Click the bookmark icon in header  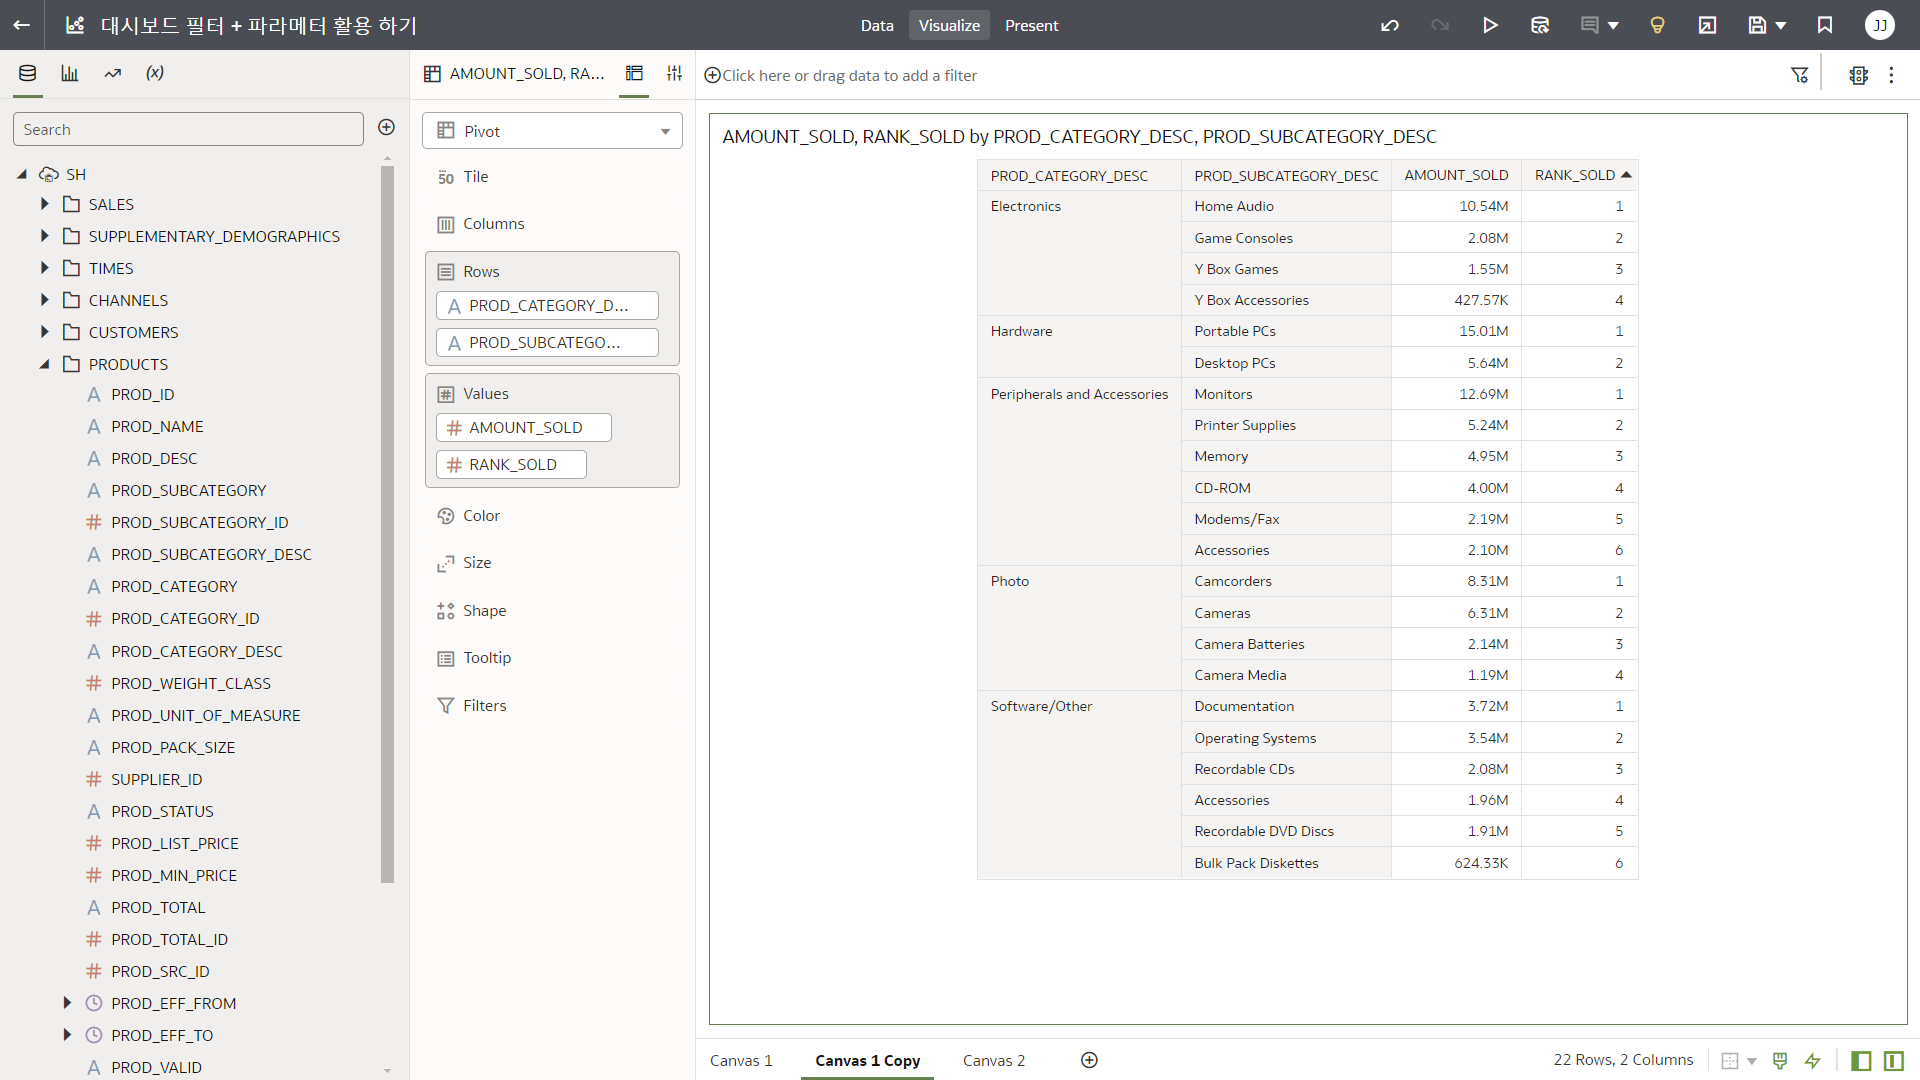1825,25
